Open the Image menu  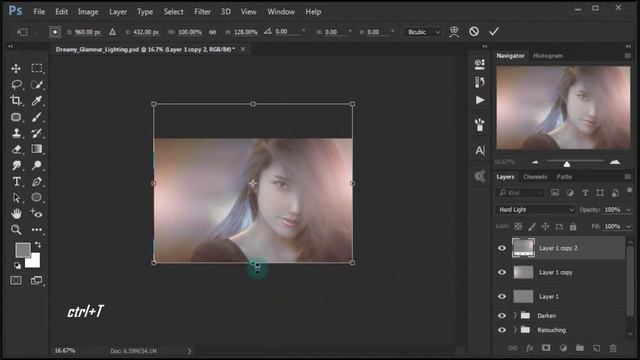pos(88,12)
